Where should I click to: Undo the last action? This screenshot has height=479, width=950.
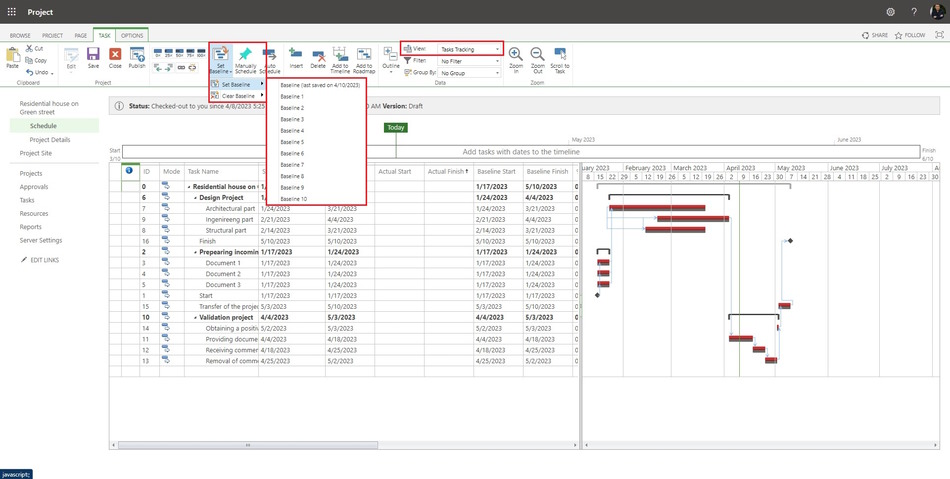pyautogui.click(x=37, y=72)
